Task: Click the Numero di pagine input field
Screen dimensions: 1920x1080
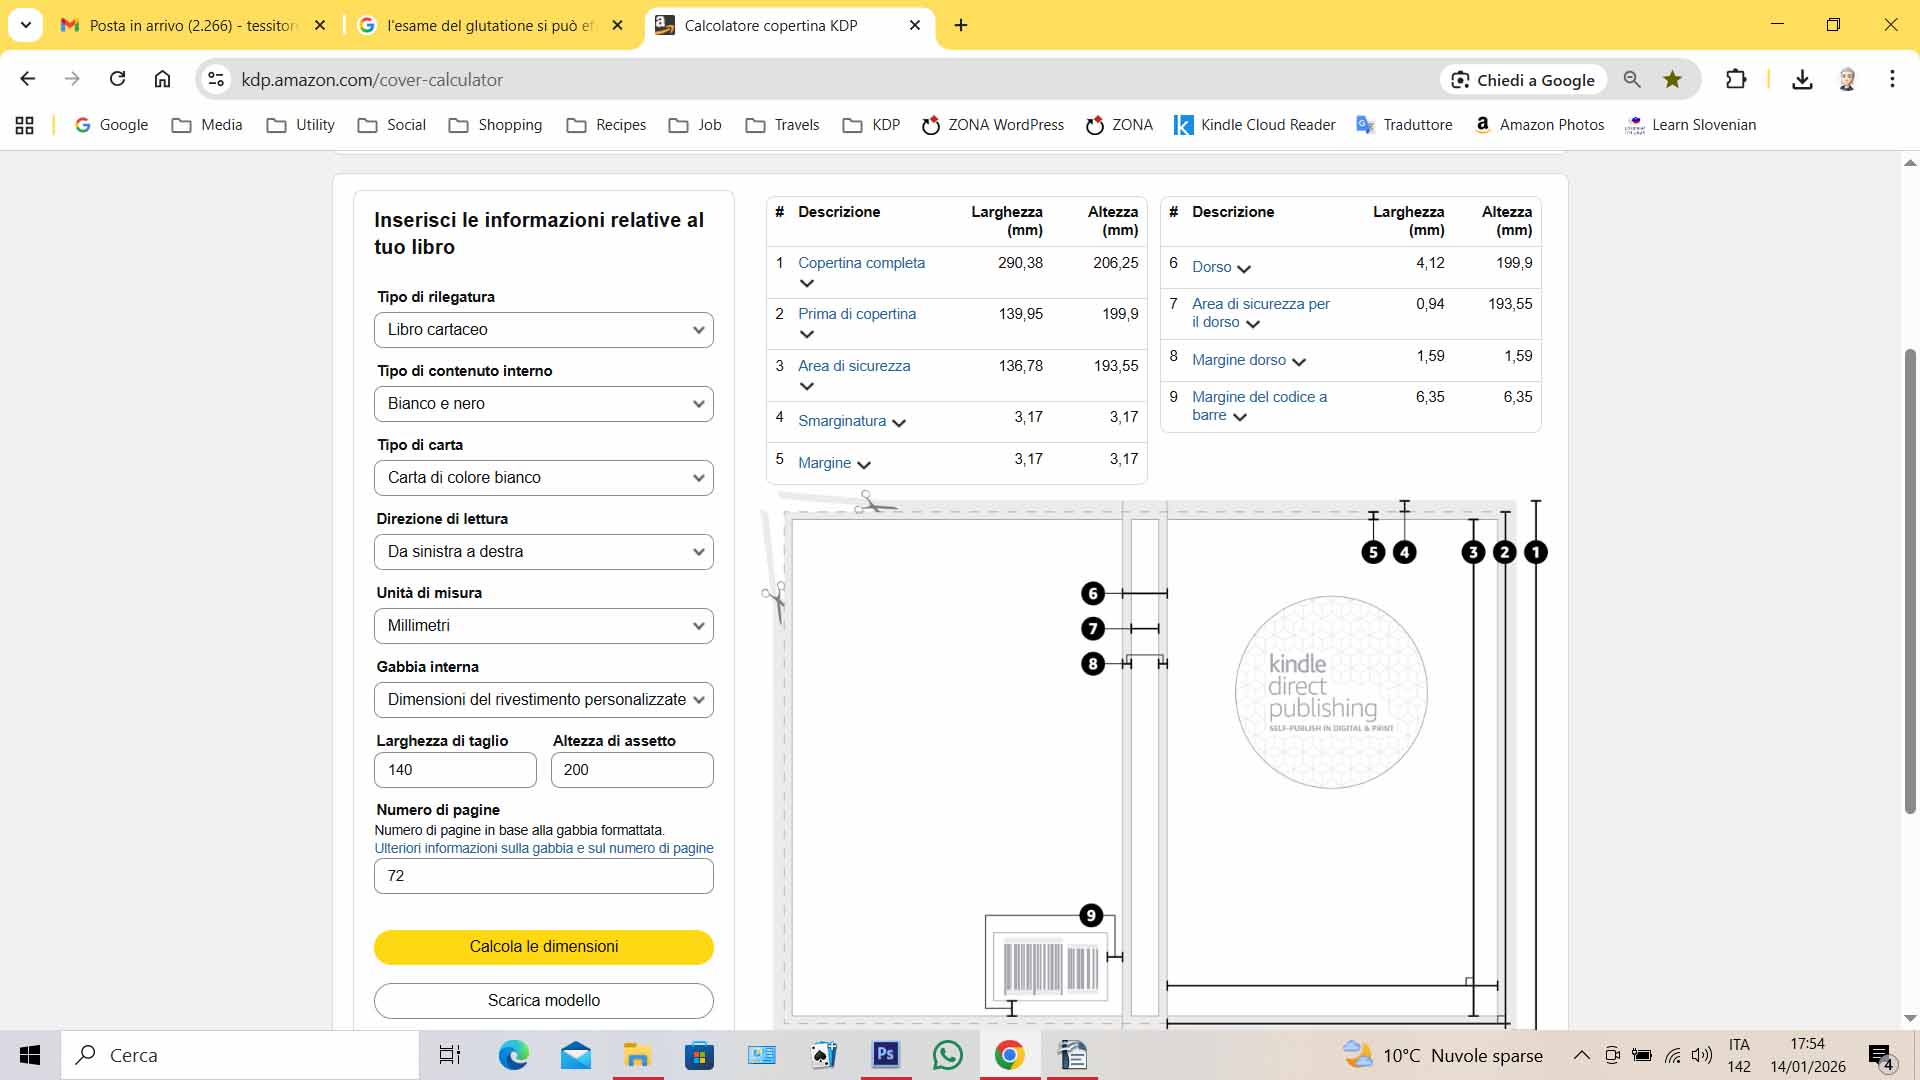Action: 543,876
